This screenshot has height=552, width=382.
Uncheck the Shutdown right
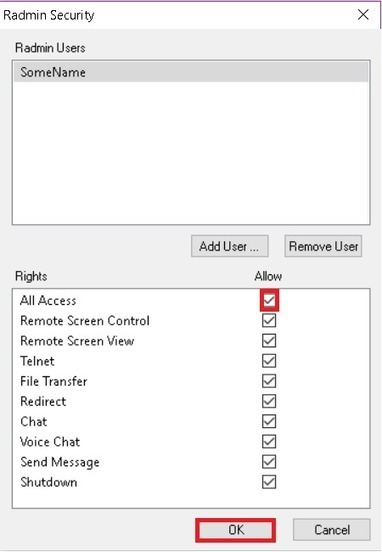pyautogui.click(x=269, y=482)
